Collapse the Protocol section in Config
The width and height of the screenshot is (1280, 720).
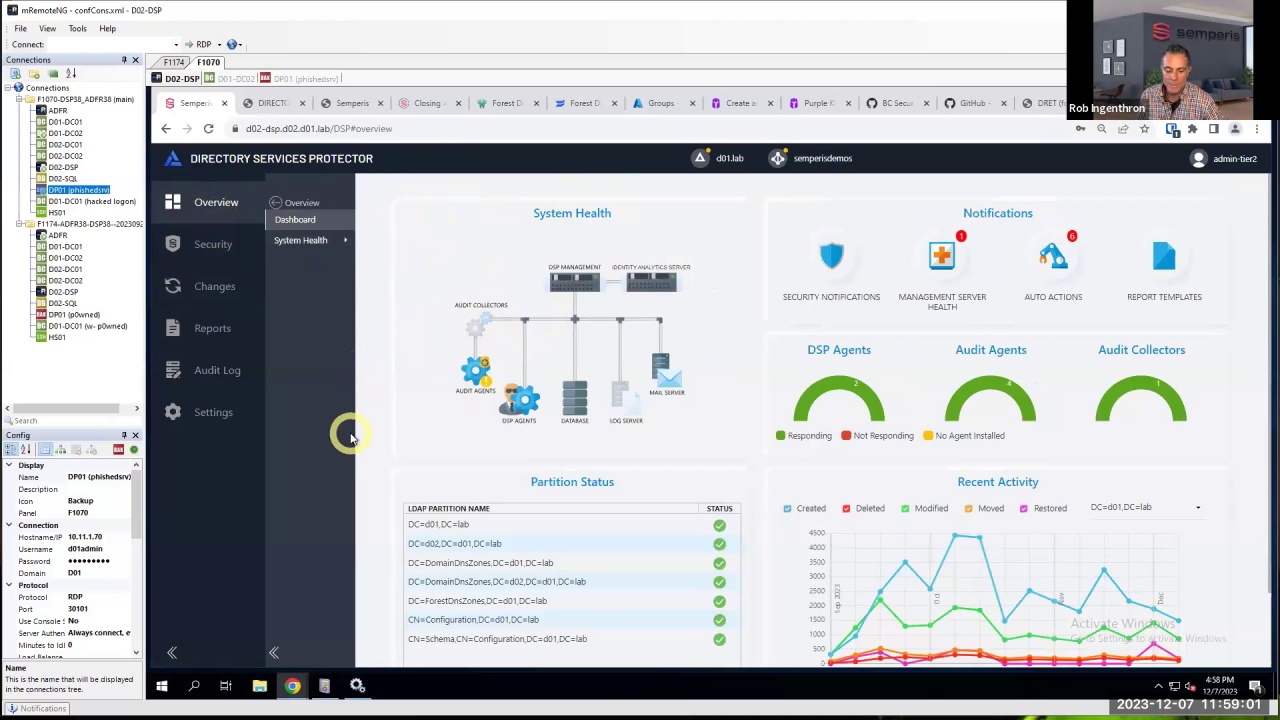(x=9, y=585)
